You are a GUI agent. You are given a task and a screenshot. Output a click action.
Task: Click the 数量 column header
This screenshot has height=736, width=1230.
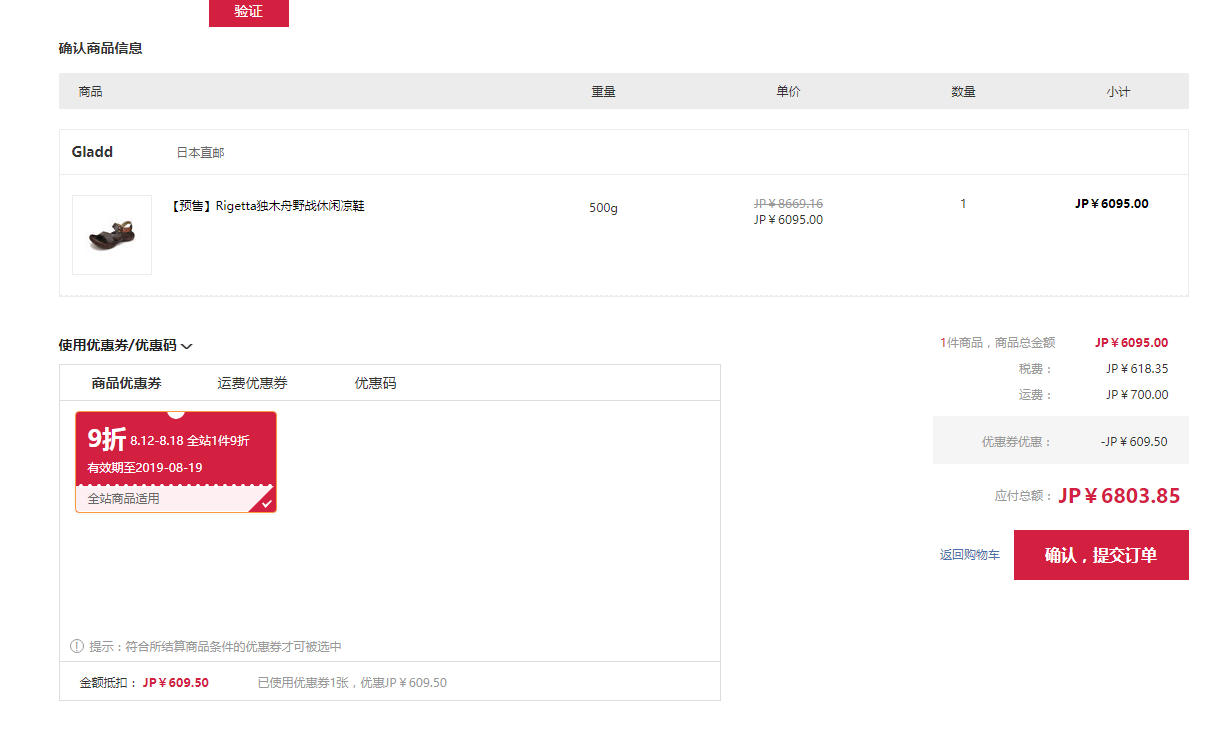click(x=963, y=91)
